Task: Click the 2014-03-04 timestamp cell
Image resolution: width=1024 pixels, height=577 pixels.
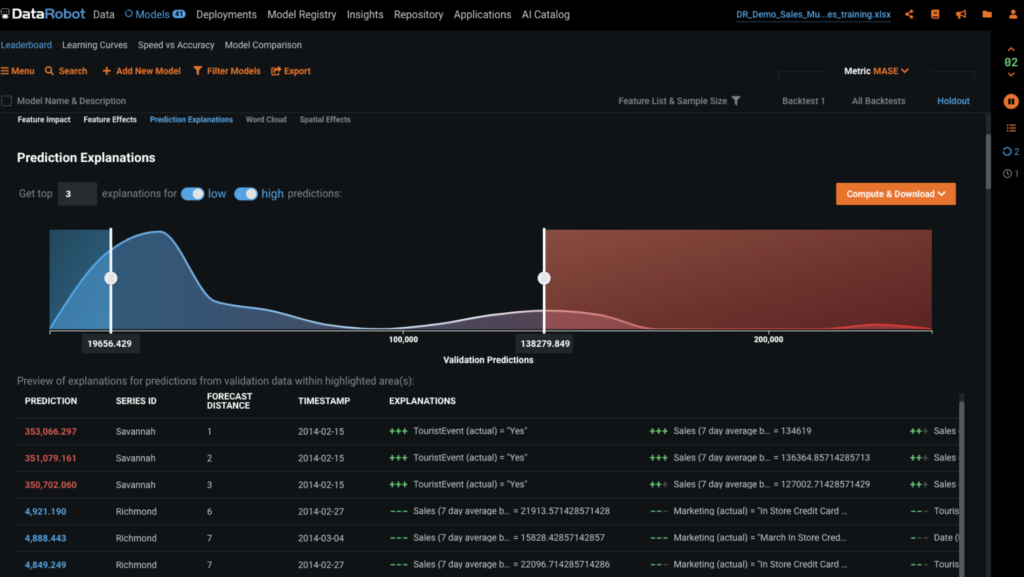Action: (321, 538)
